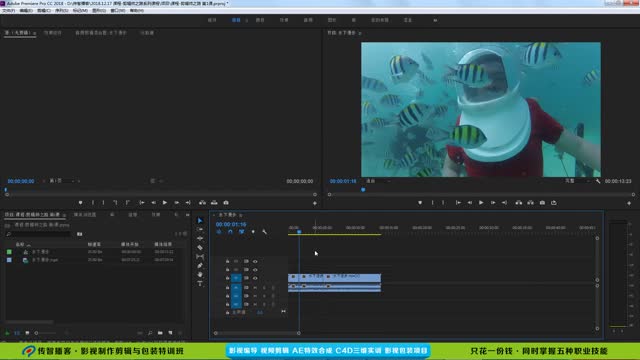Open the Sequence menu

pyautogui.click(x=61, y=11)
